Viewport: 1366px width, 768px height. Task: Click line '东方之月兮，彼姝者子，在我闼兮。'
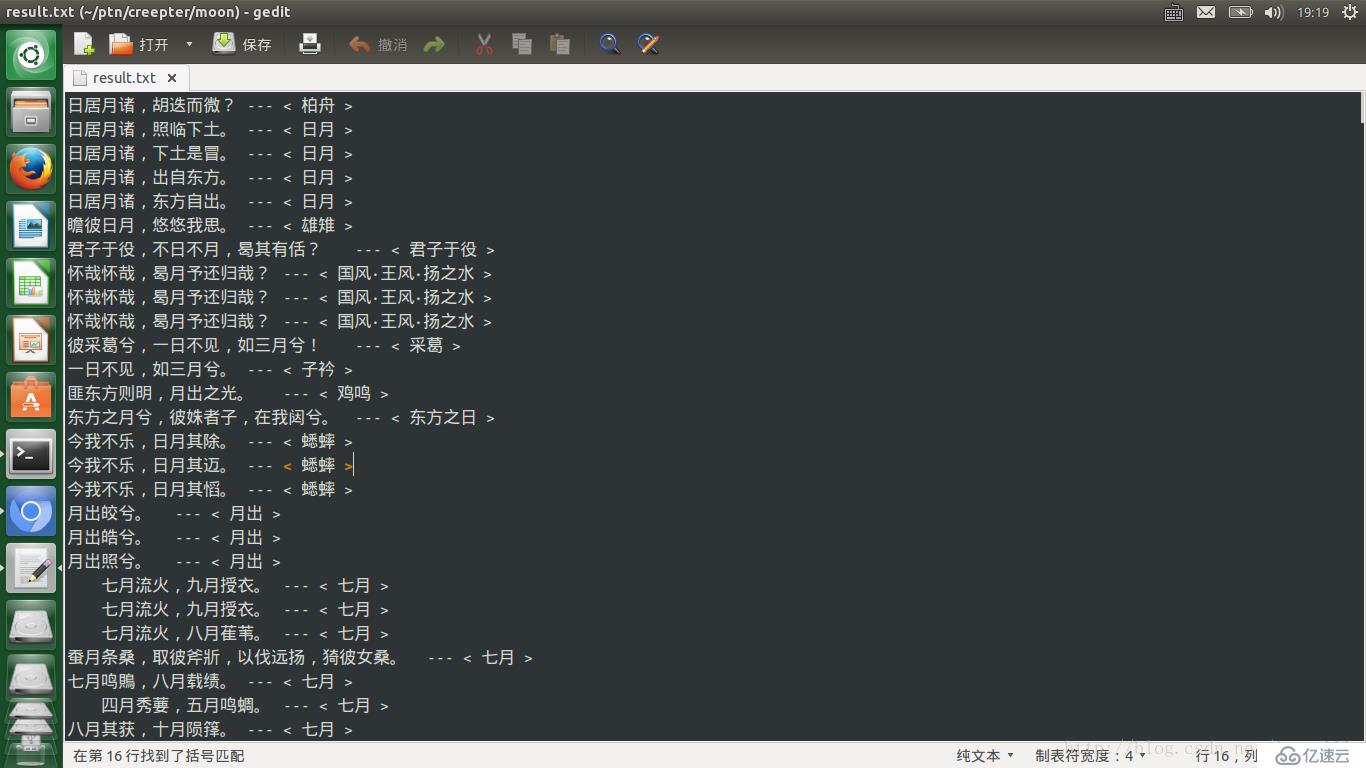281,417
